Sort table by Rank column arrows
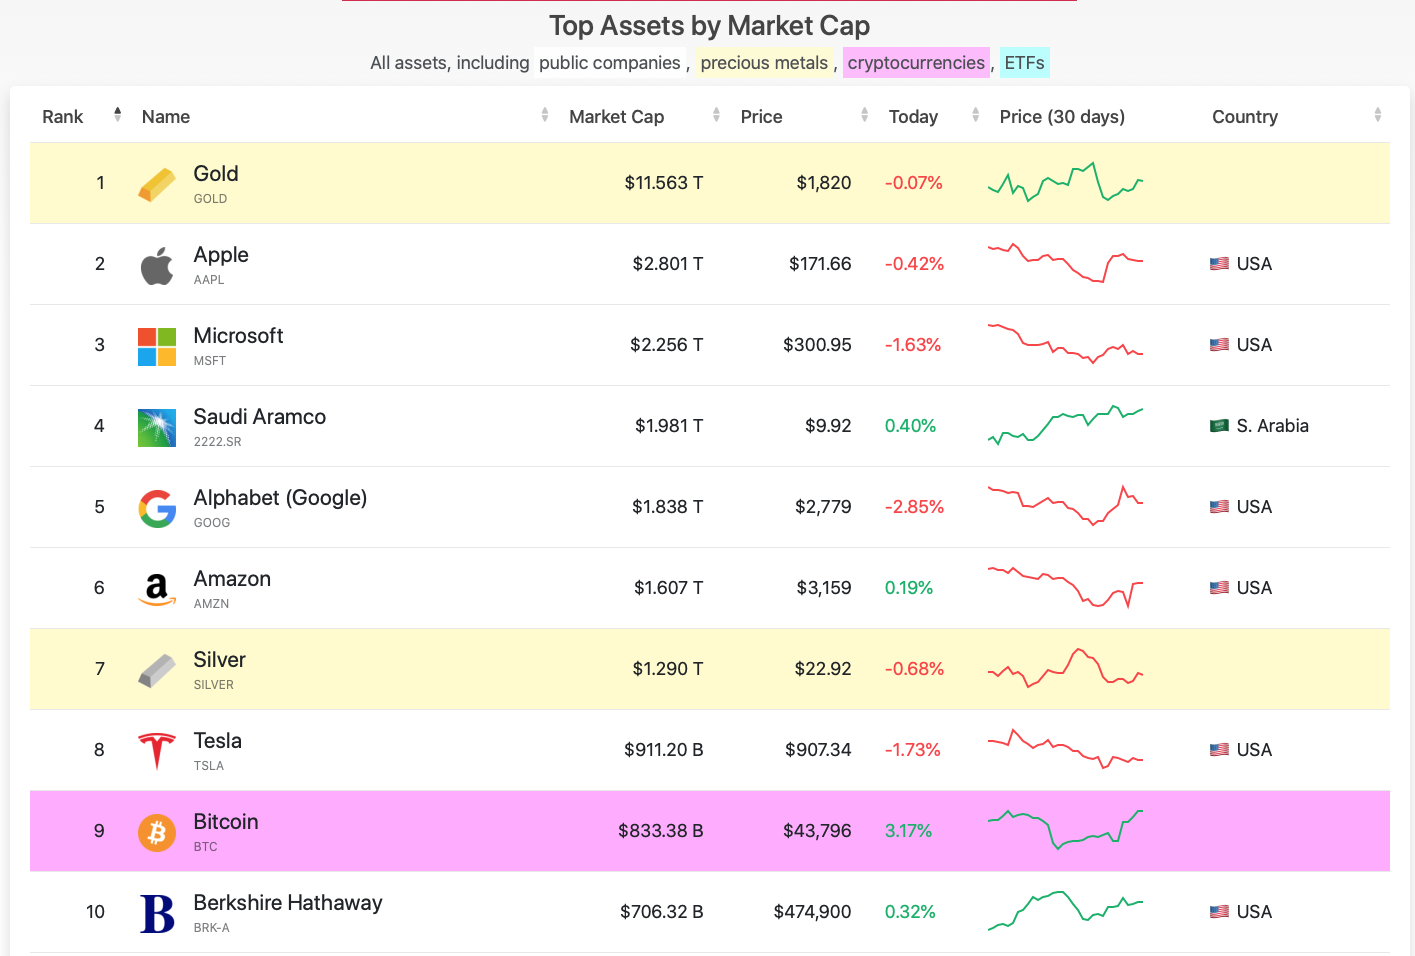 tap(117, 115)
